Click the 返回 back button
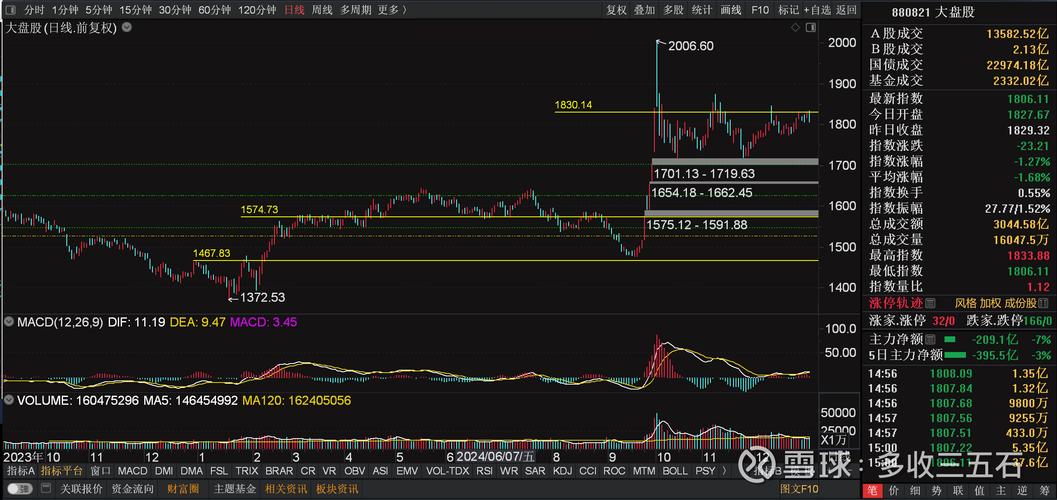This screenshot has width=1057, height=500. click(x=847, y=10)
